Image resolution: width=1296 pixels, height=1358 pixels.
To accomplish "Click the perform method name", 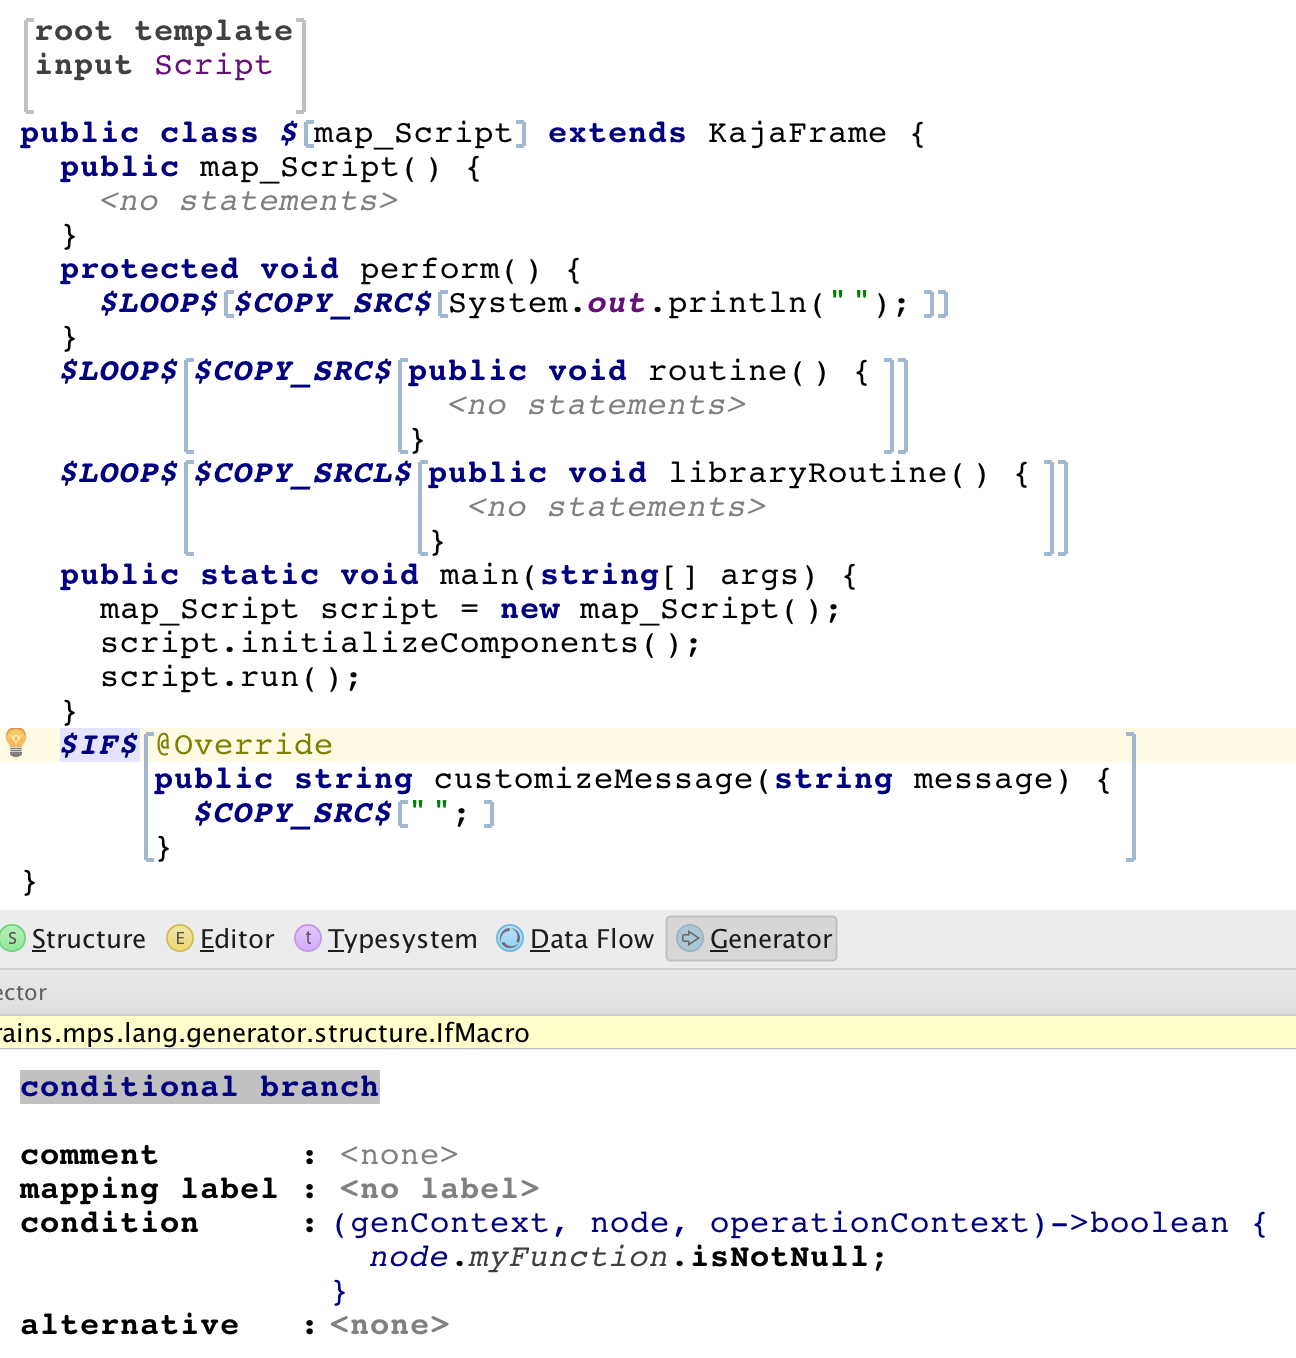I will (x=429, y=269).
